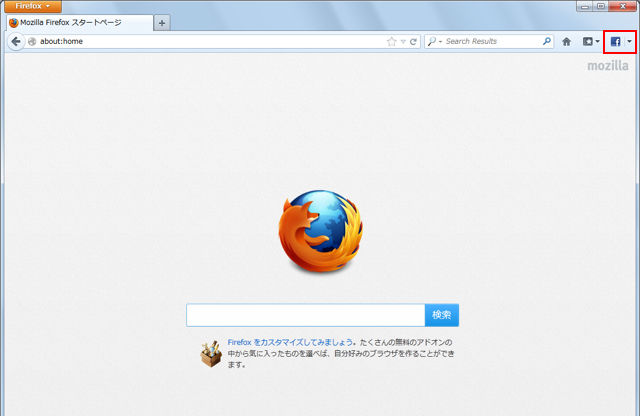Viewport: 640px width, 416px height.
Task: Open the search engine selector dropdown
Action: (x=435, y=41)
